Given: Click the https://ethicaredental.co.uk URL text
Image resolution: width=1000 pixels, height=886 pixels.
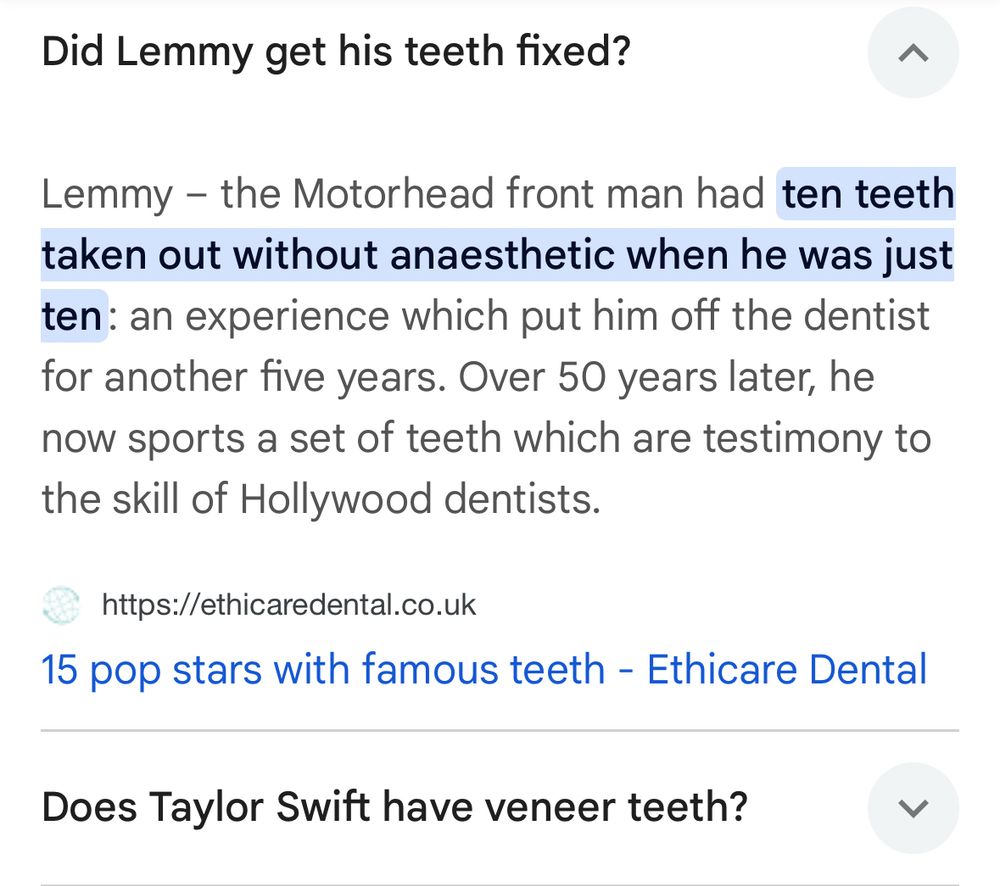Looking at the screenshot, I should pos(288,602).
